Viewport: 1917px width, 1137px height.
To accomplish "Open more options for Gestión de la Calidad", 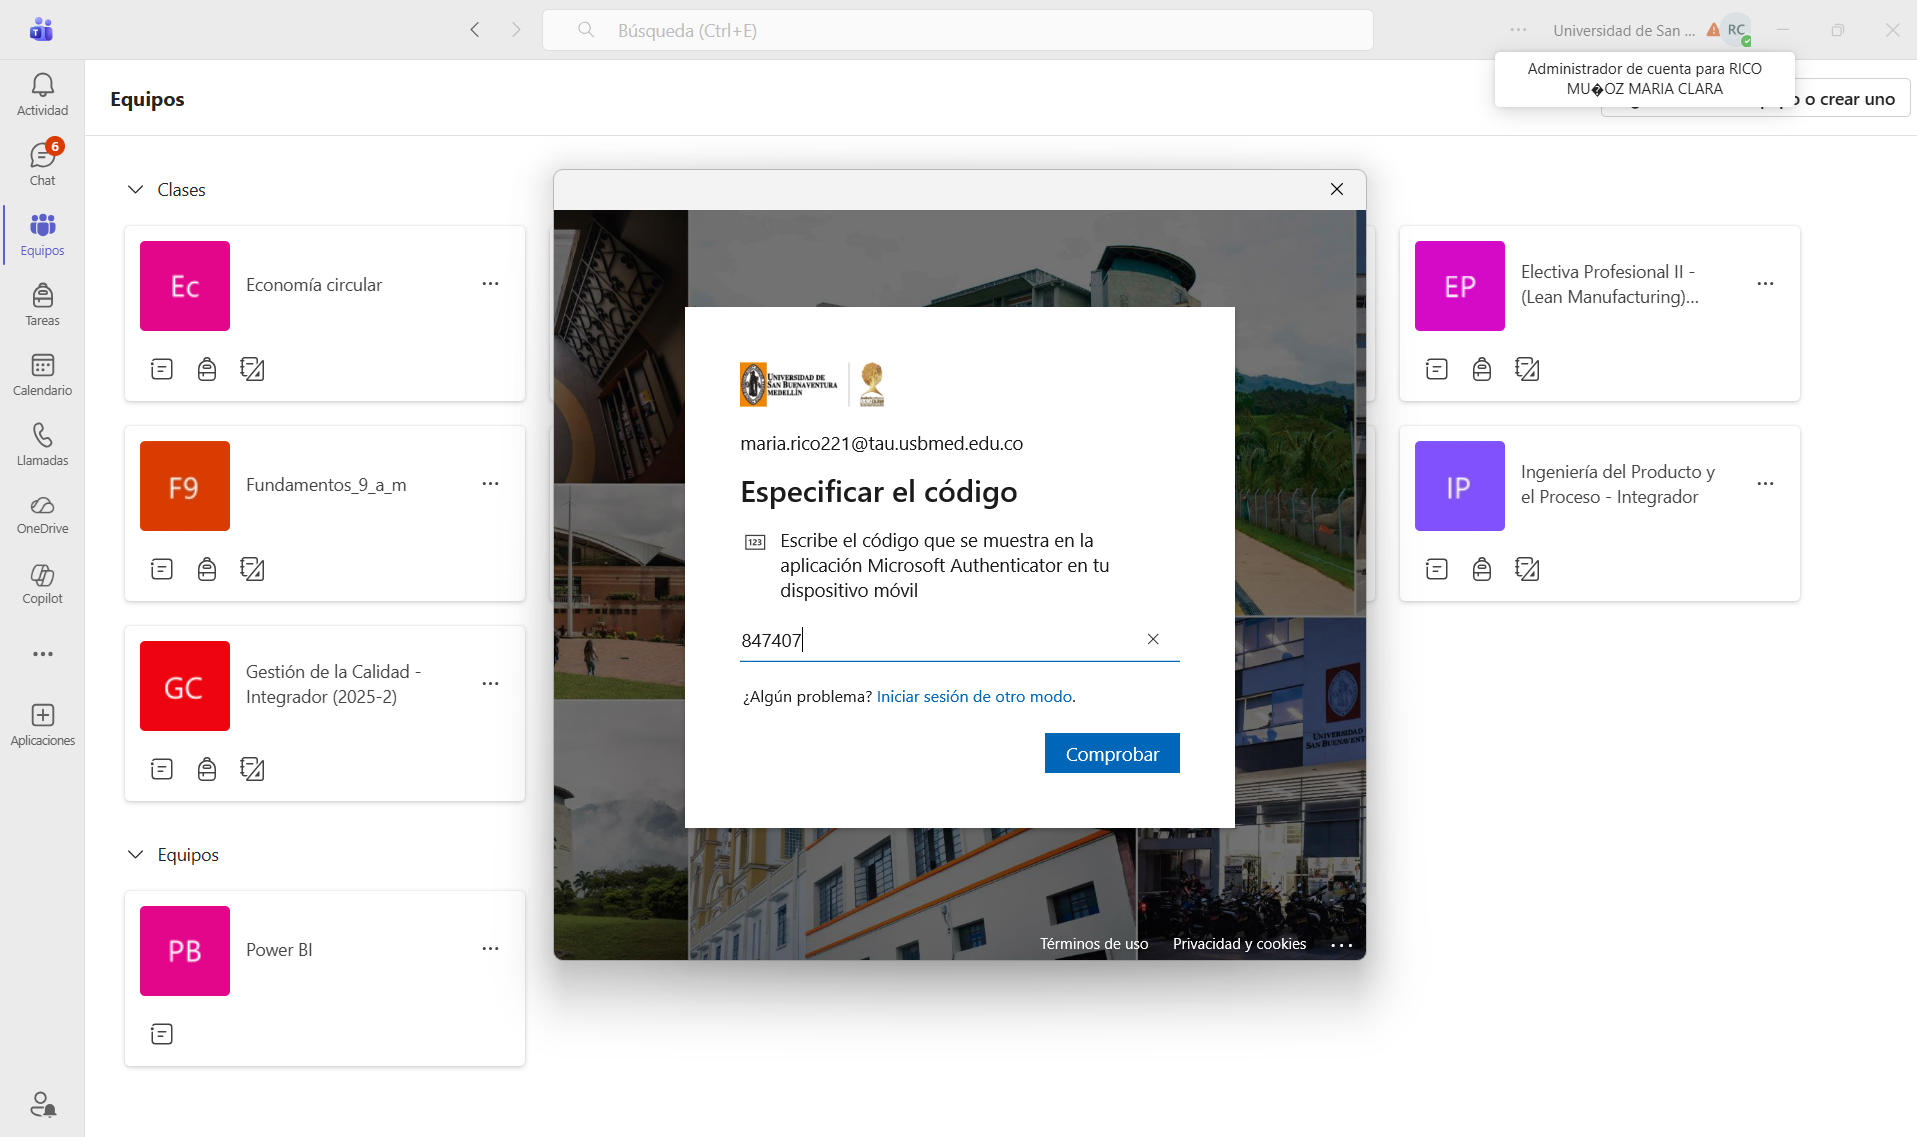I will click(490, 684).
